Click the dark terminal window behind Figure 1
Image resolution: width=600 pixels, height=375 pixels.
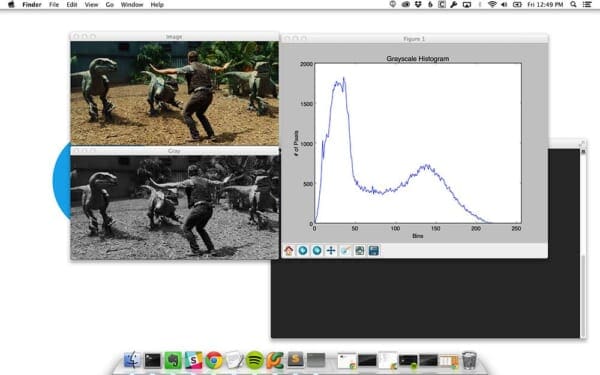pyautogui.click(x=425, y=298)
